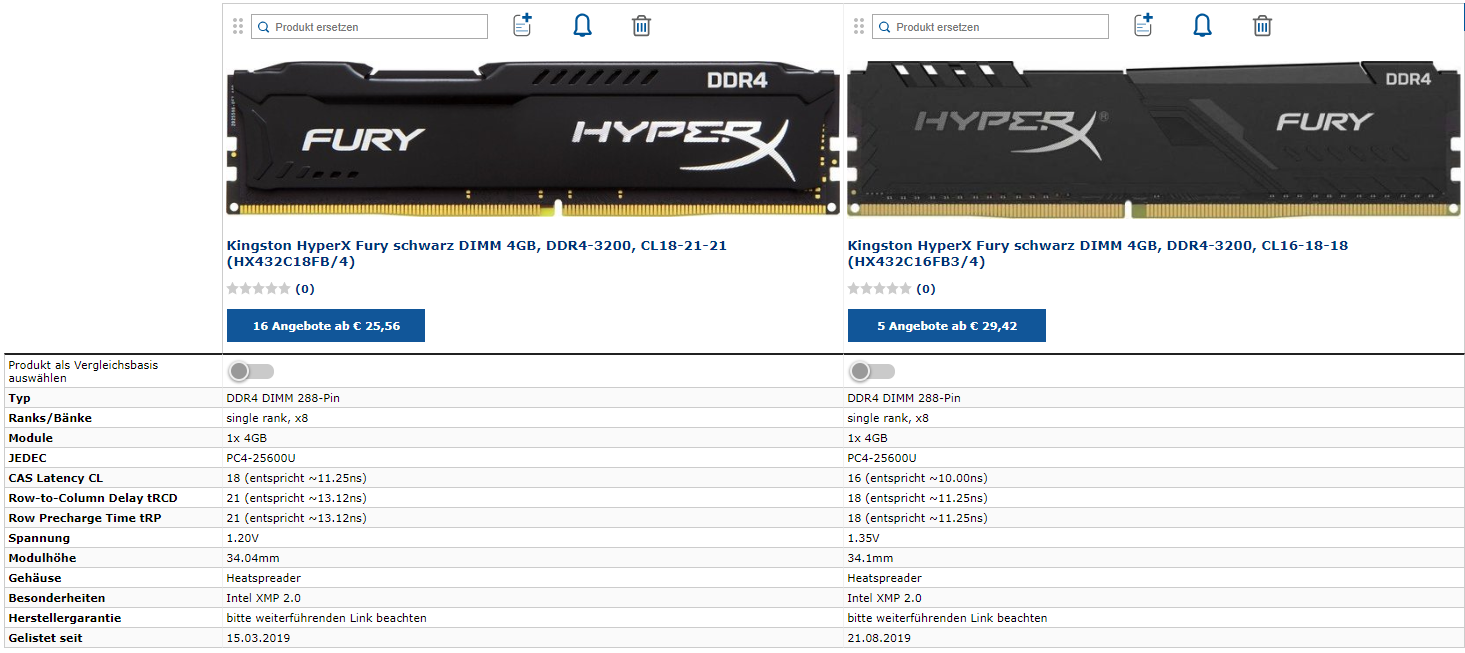Select '34.1mm' module height value
Viewport: 1465px width, 653px height.
[871, 558]
